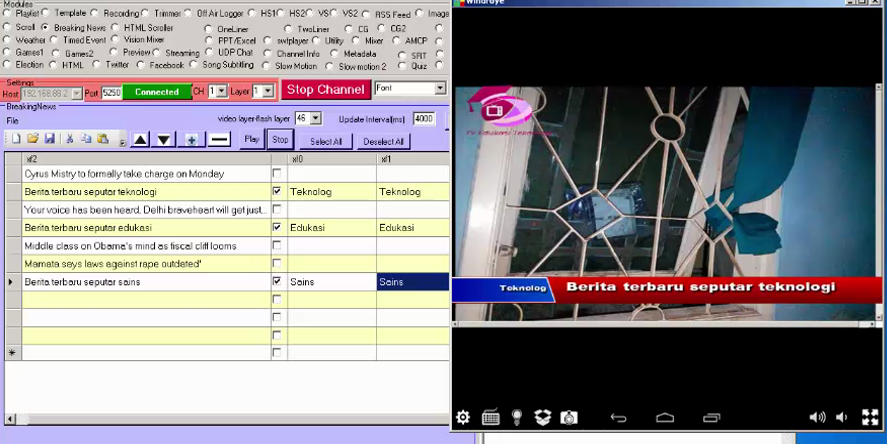Screen dimensions: 887x444
Task: Check the 'Cyrus Mistry' row checkbox
Action: point(277,173)
